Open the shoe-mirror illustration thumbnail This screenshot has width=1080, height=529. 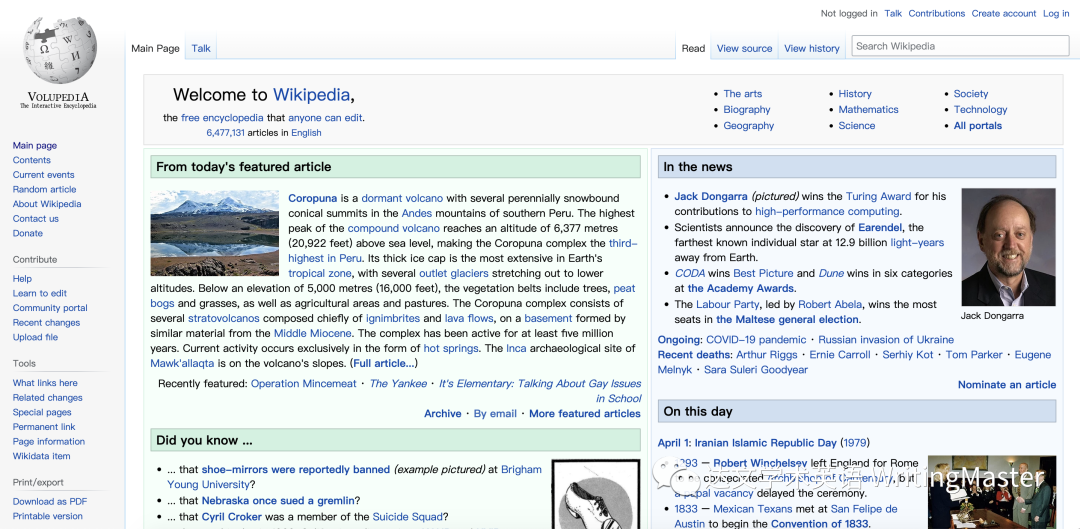coord(596,494)
